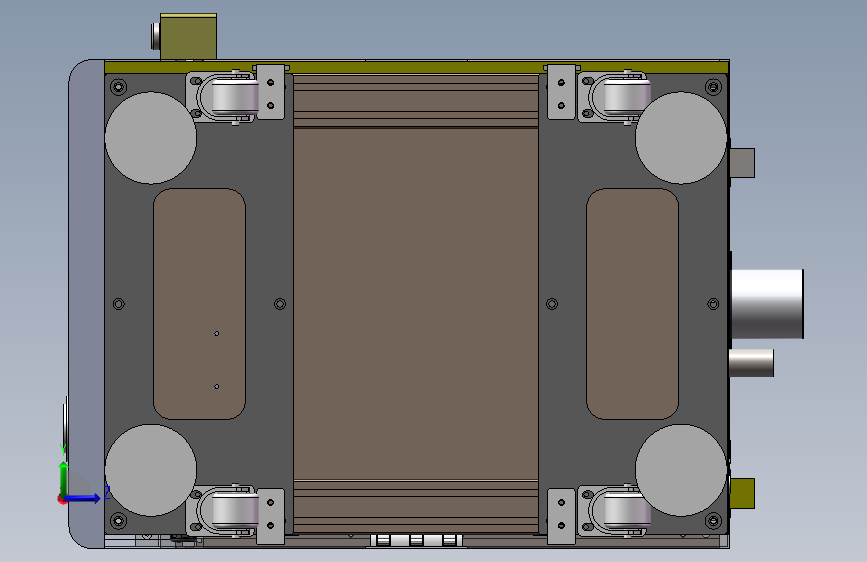
Task: Click the white connector at bottom center
Action: tap(416, 540)
